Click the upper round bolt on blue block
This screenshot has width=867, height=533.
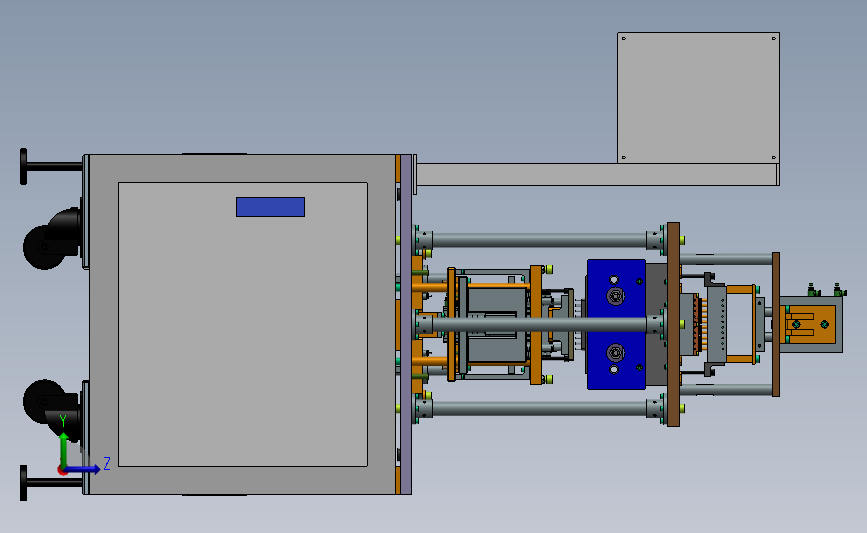[x=615, y=296]
